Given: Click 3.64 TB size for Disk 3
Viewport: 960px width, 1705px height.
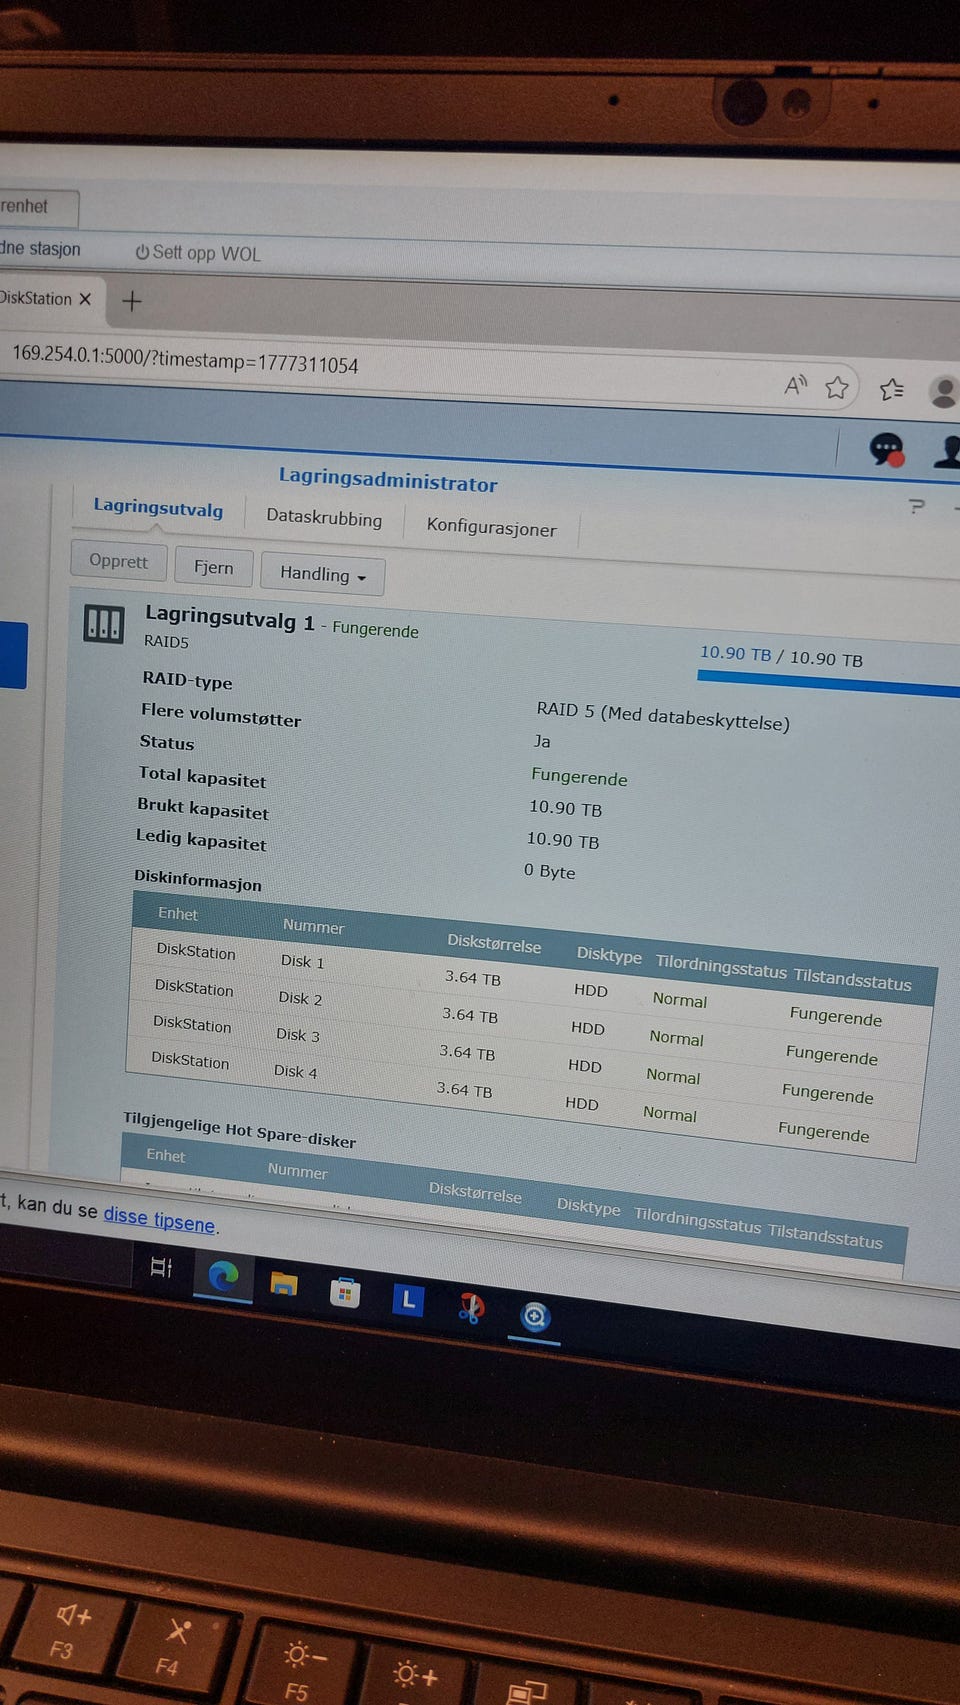Looking at the screenshot, I should click(x=467, y=1052).
